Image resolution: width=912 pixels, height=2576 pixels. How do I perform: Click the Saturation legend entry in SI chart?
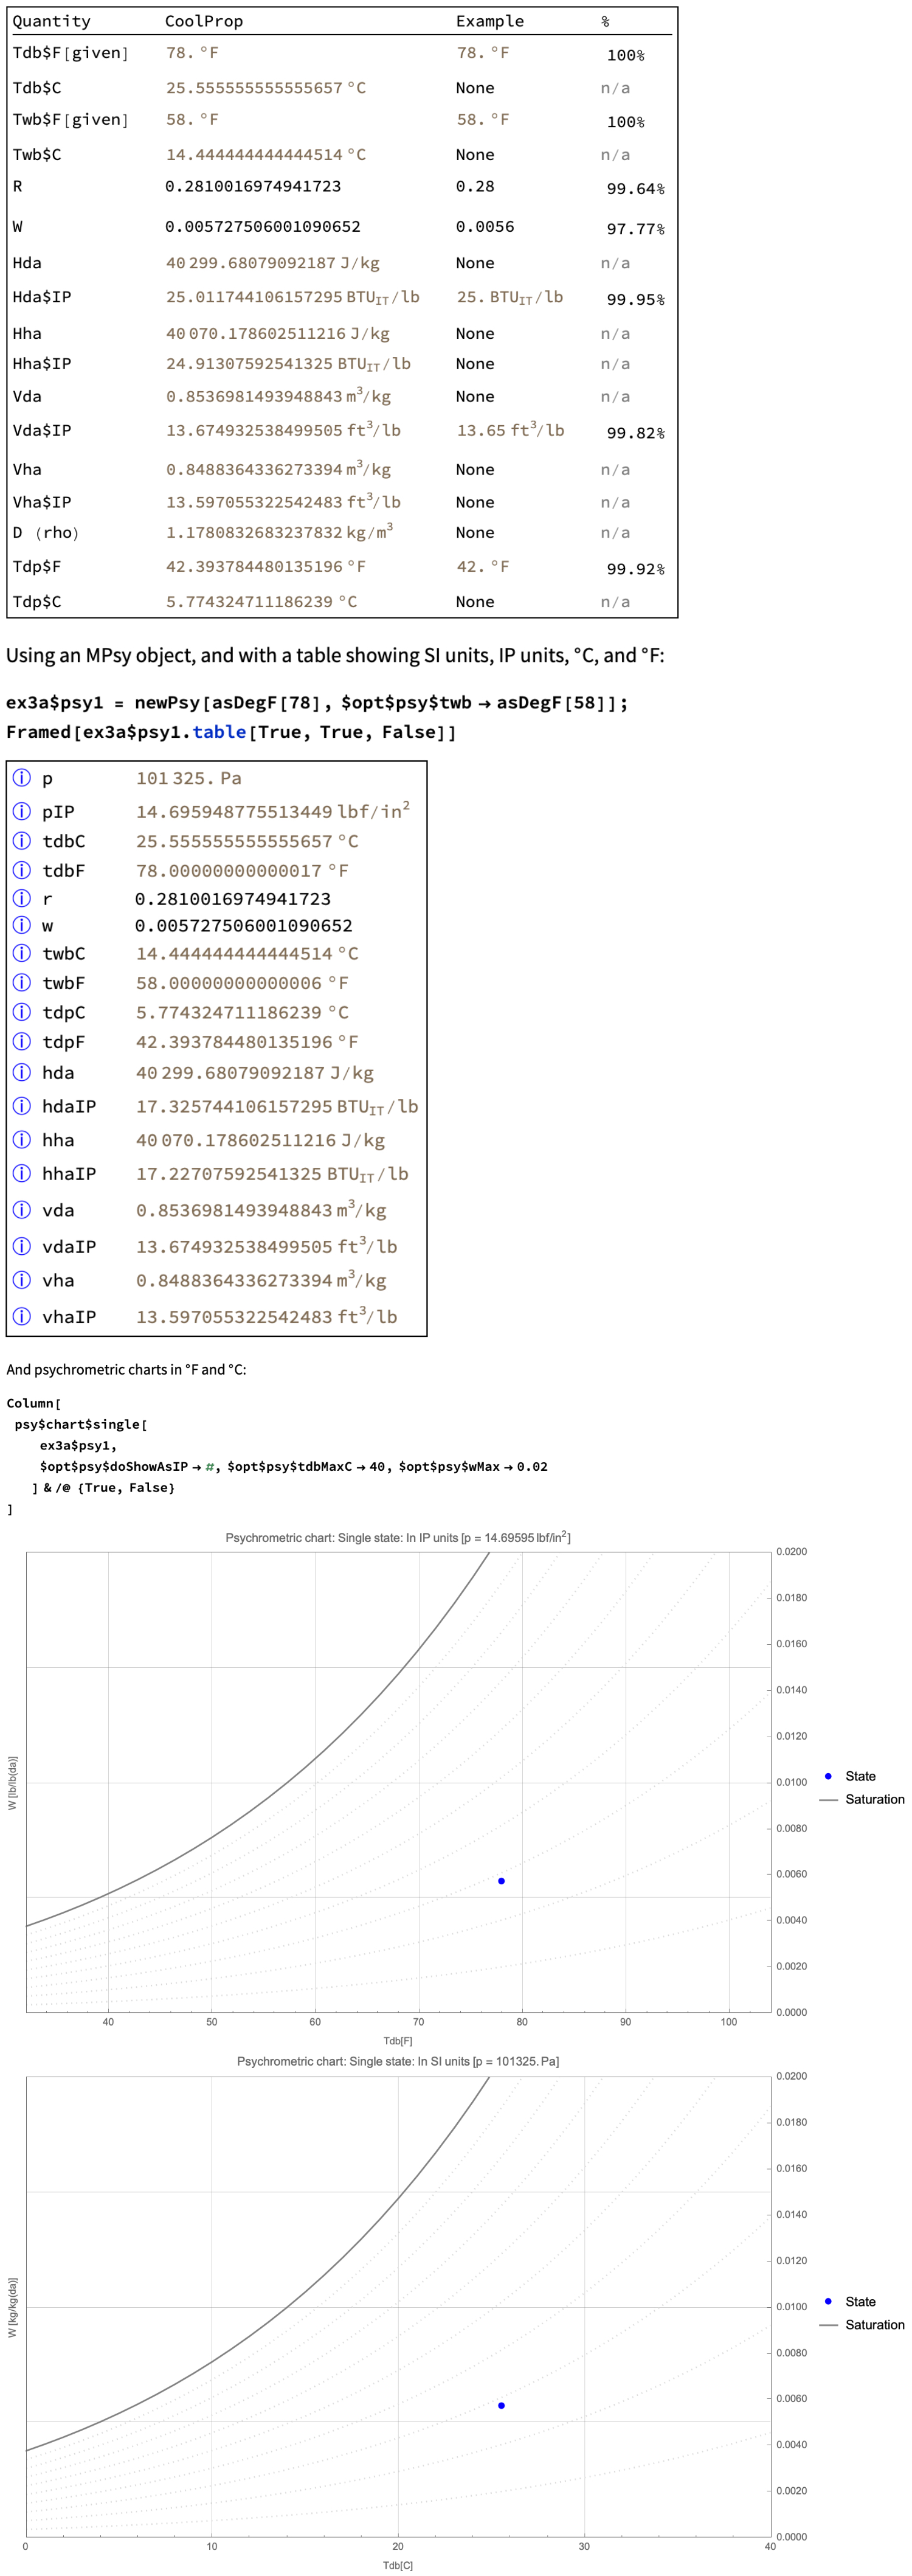[873, 2325]
